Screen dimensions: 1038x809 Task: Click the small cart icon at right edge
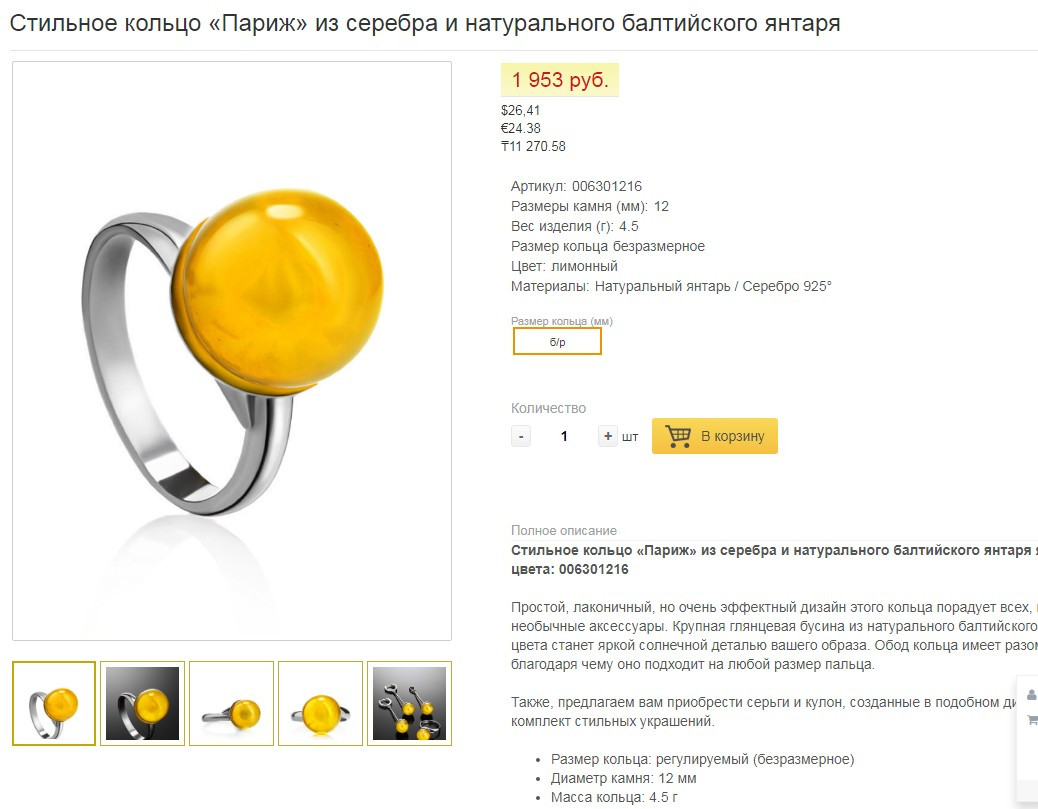[x=1032, y=719]
